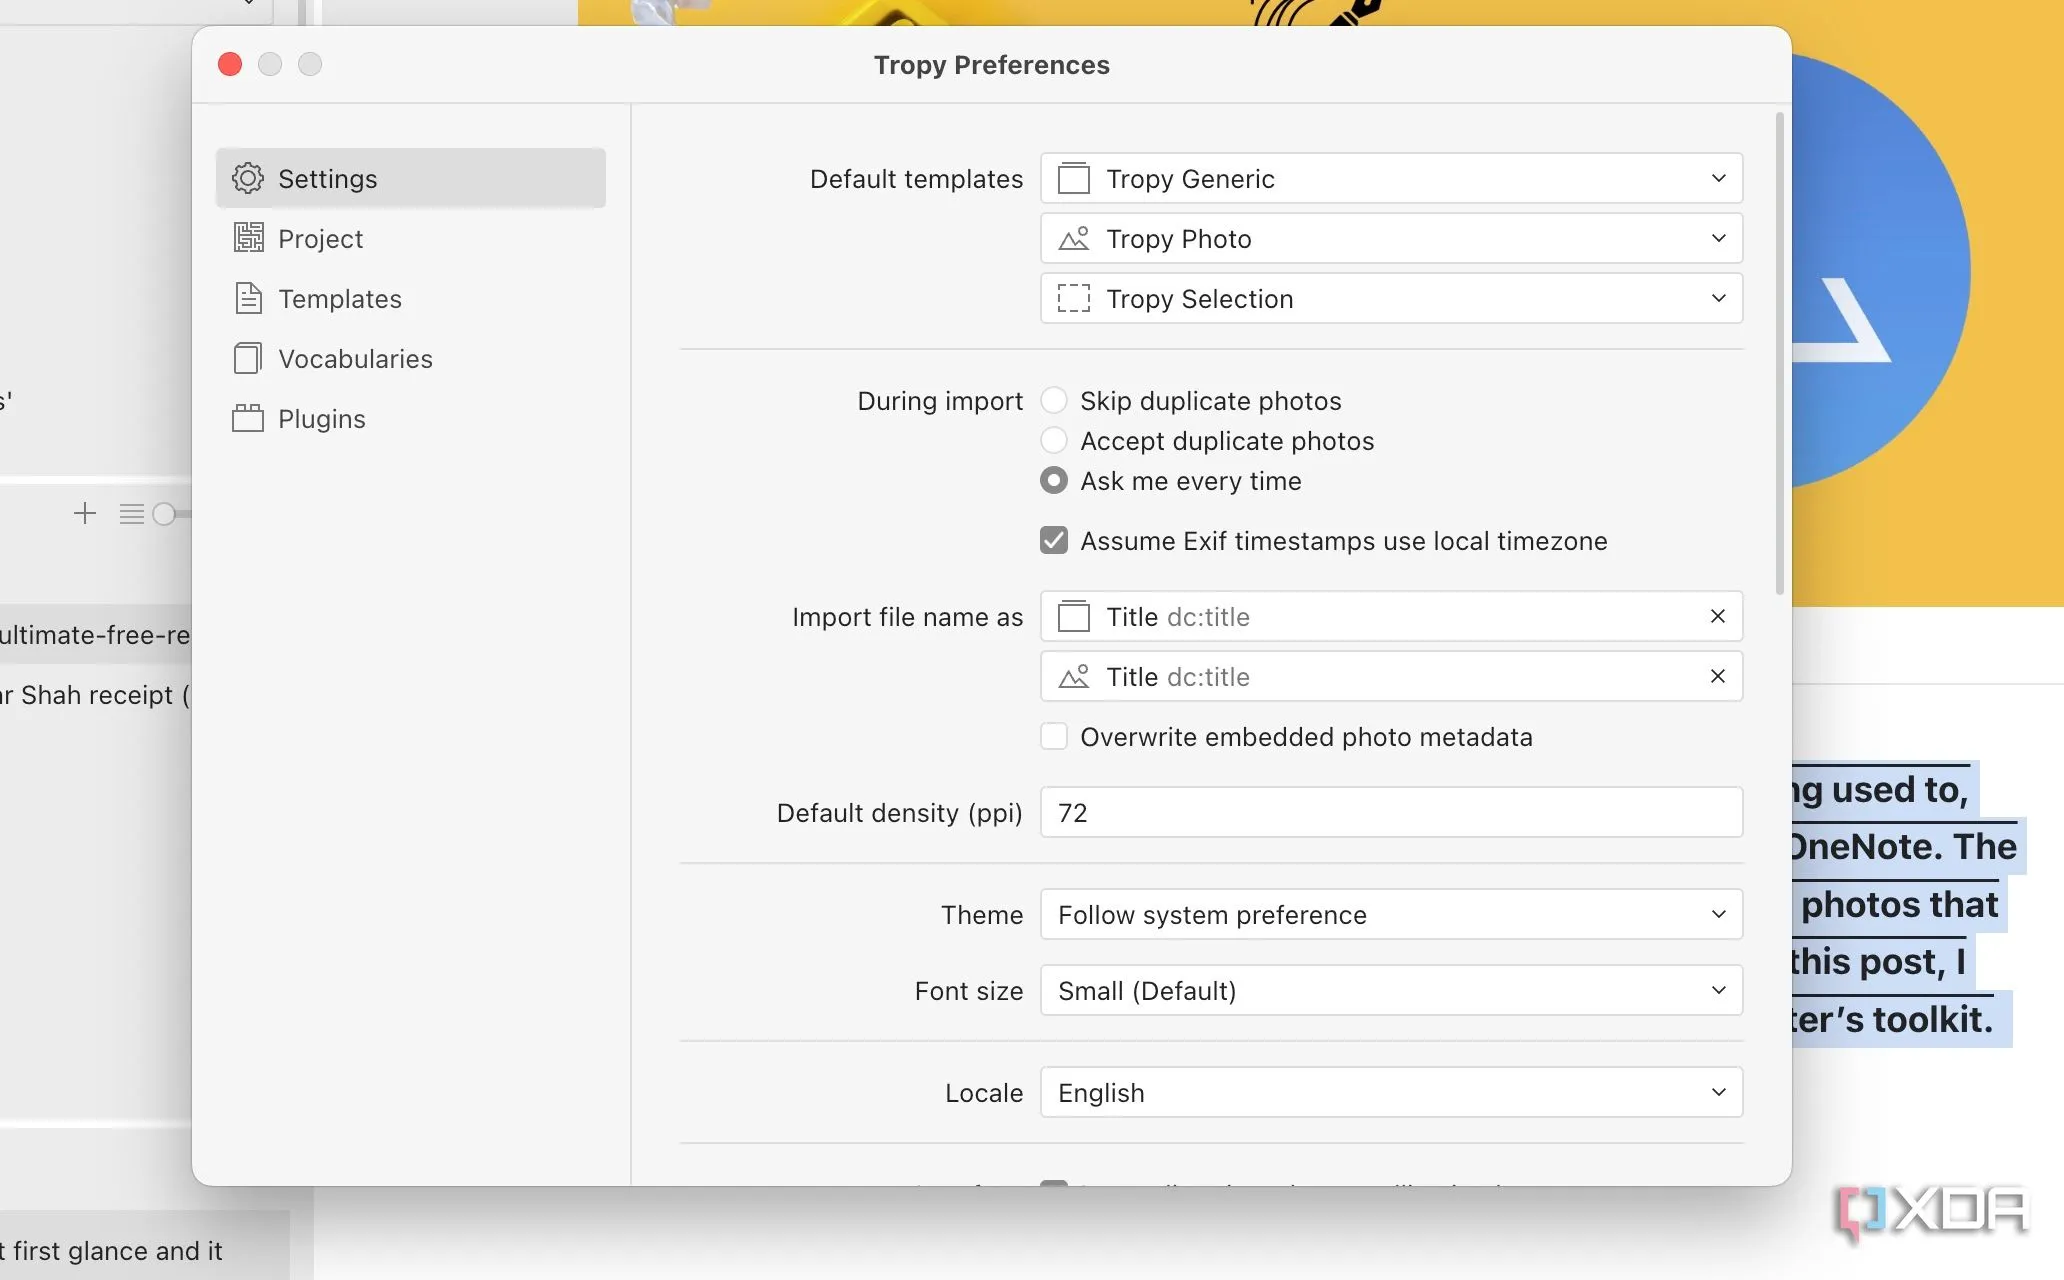Viewport: 2064px width, 1280px height.
Task: Select Ask me every time option
Action: [x=1054, y=480]
